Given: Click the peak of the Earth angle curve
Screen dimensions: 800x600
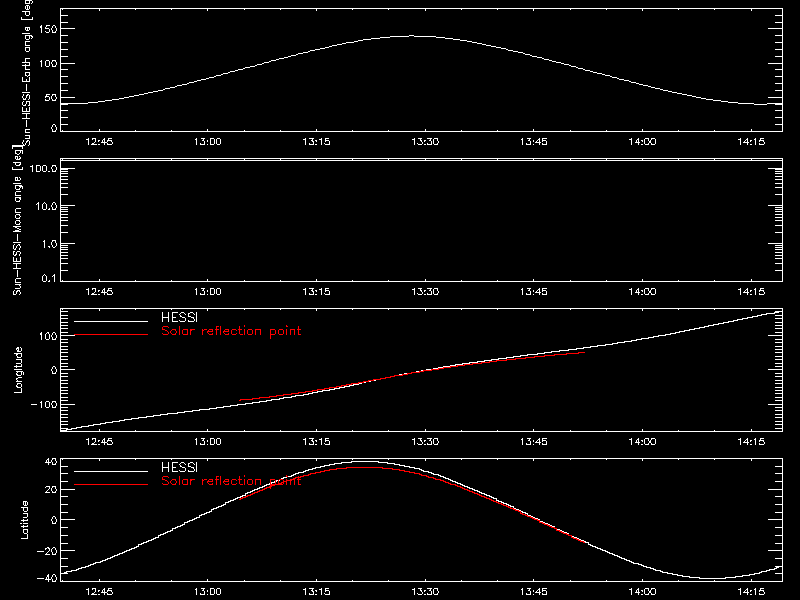Looking at the screenshot, I should [411, 36].
